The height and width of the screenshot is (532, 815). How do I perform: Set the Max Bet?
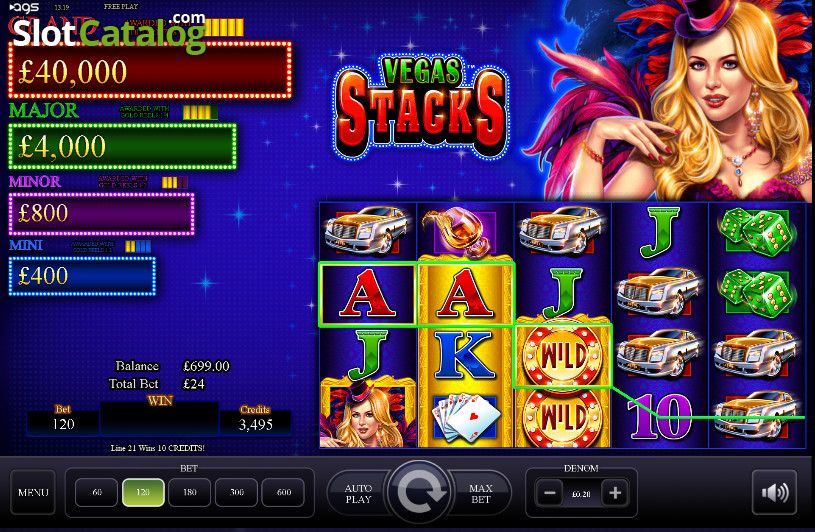click(480, 494)
